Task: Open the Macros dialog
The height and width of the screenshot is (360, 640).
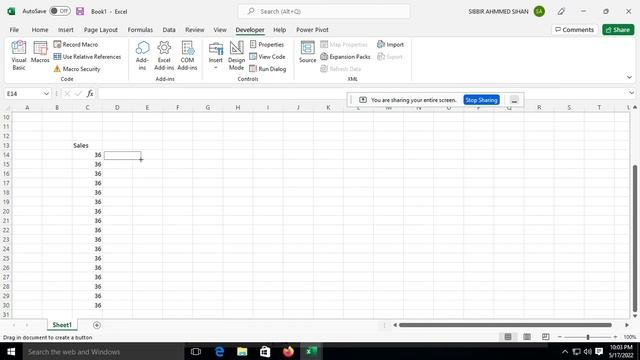Action: pos(40,52)
